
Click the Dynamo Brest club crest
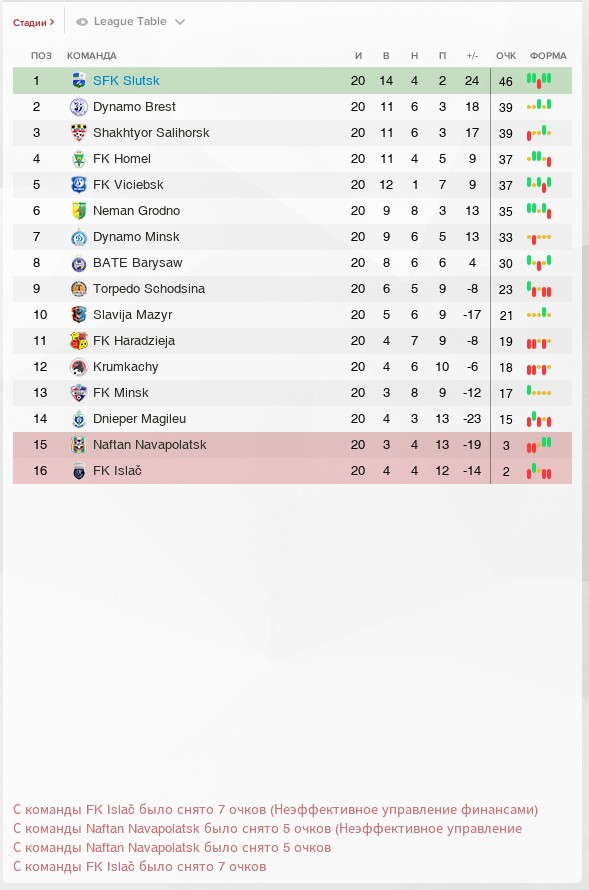[79, 107]
